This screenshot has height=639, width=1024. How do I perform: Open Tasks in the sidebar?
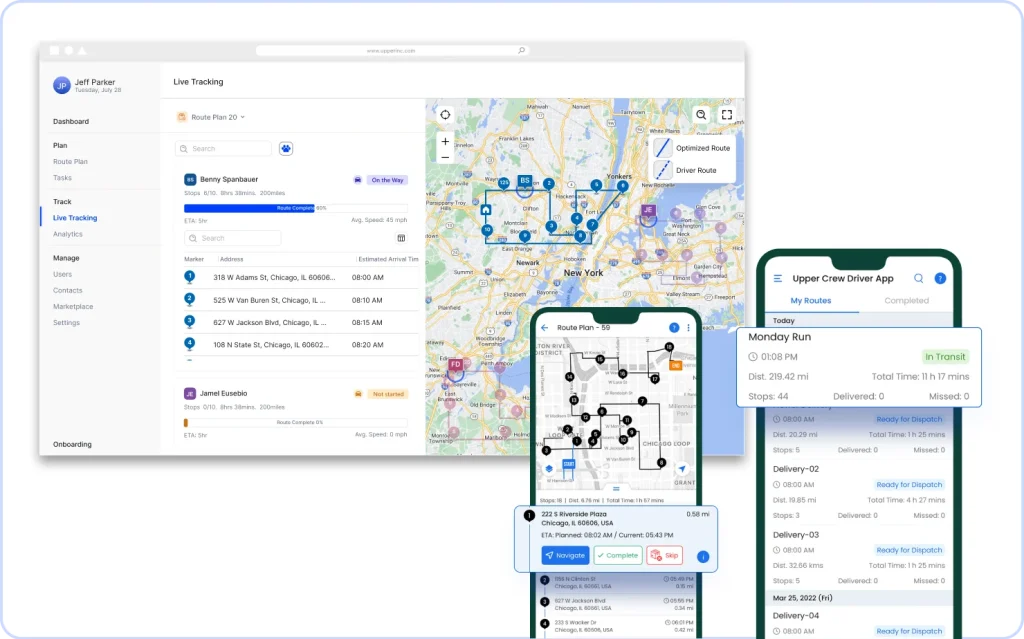coord(62,178)
